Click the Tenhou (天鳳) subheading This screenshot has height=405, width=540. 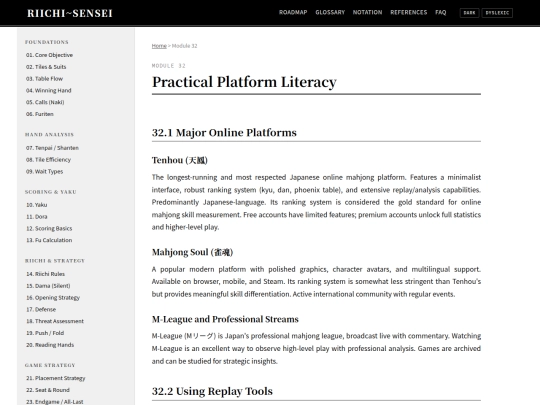[179, 160]
